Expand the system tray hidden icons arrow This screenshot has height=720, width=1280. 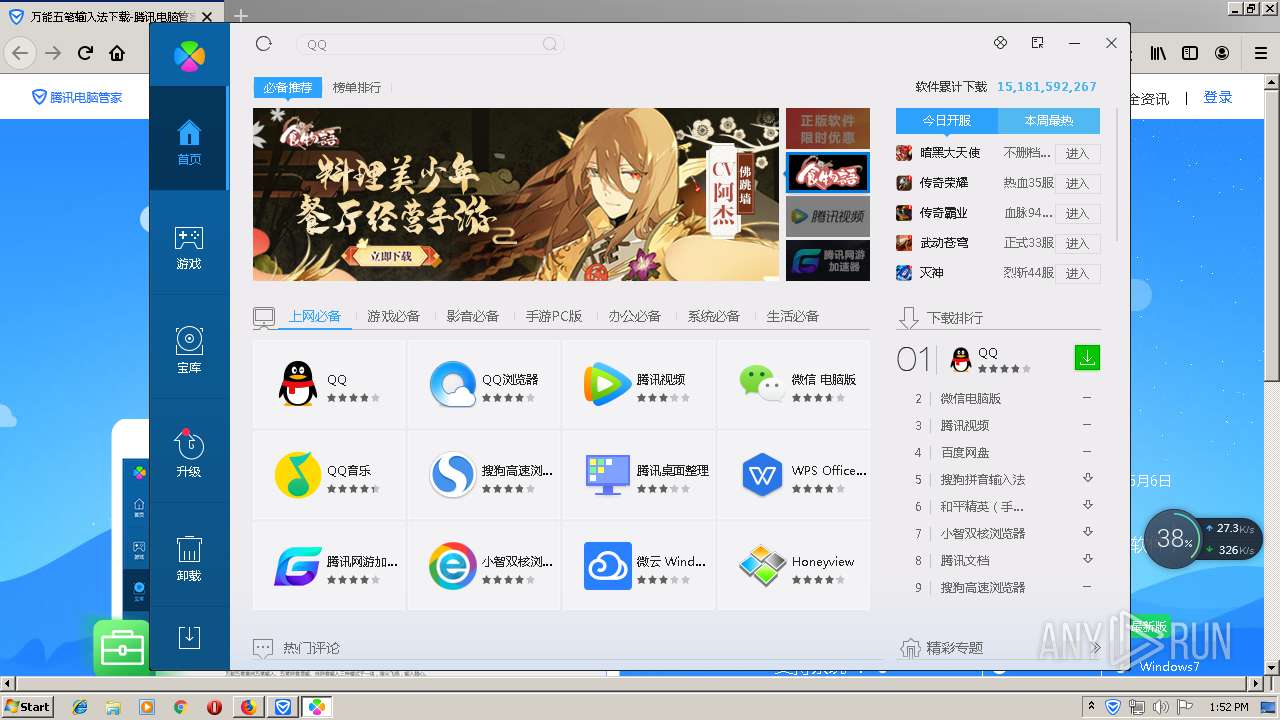pyautogui.click(x=1091, y=706)
